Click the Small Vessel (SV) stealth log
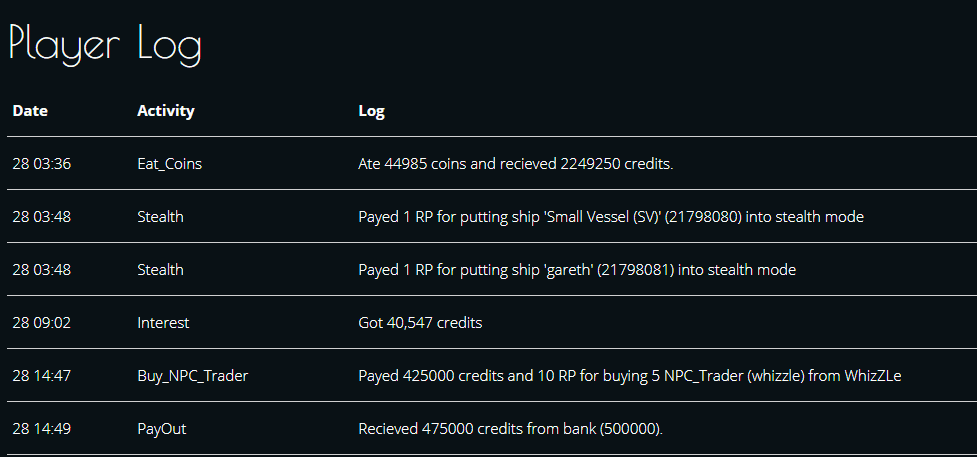Screen dimensions: 977x457 point(611,217)
